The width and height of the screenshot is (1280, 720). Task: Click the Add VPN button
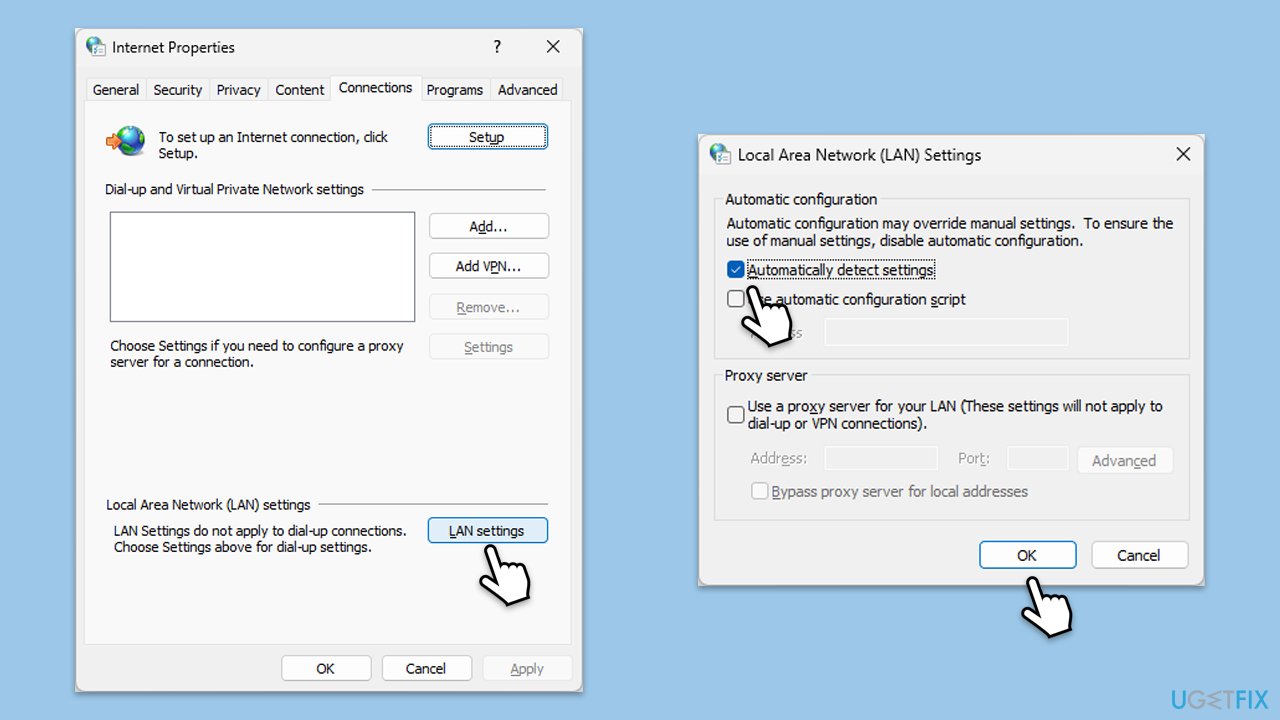(488, 266)
